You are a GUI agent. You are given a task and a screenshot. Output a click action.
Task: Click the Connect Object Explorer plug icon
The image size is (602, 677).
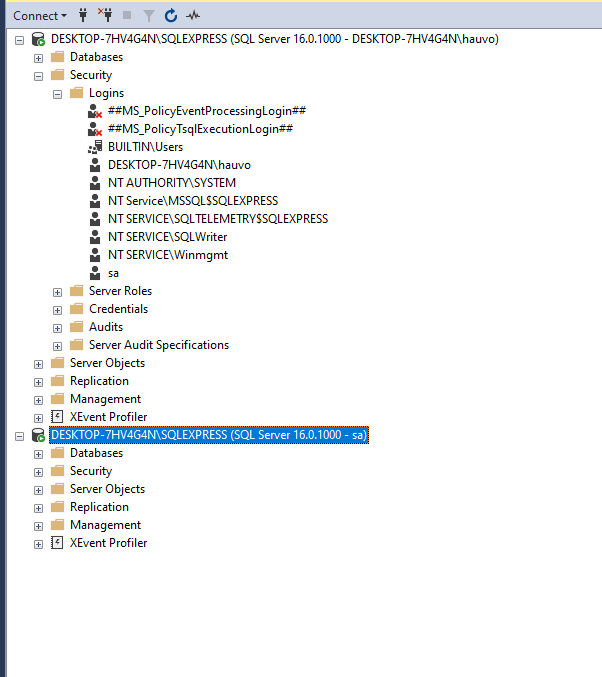click(84, 15)
